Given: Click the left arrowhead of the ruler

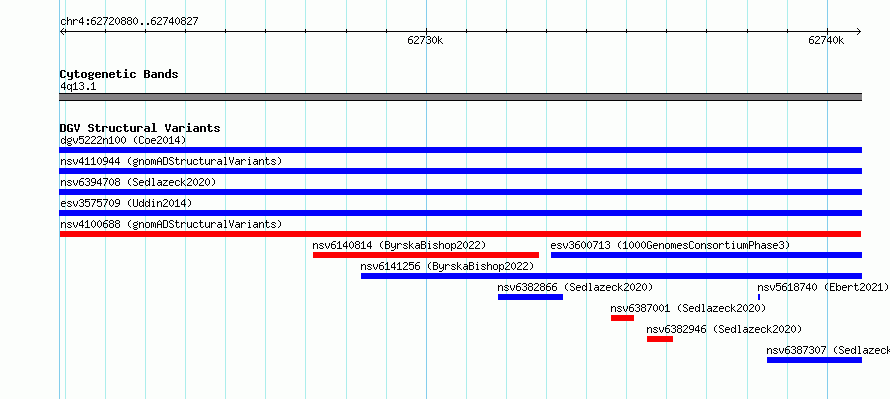Looking at the screenshot, I should (62, 32).
